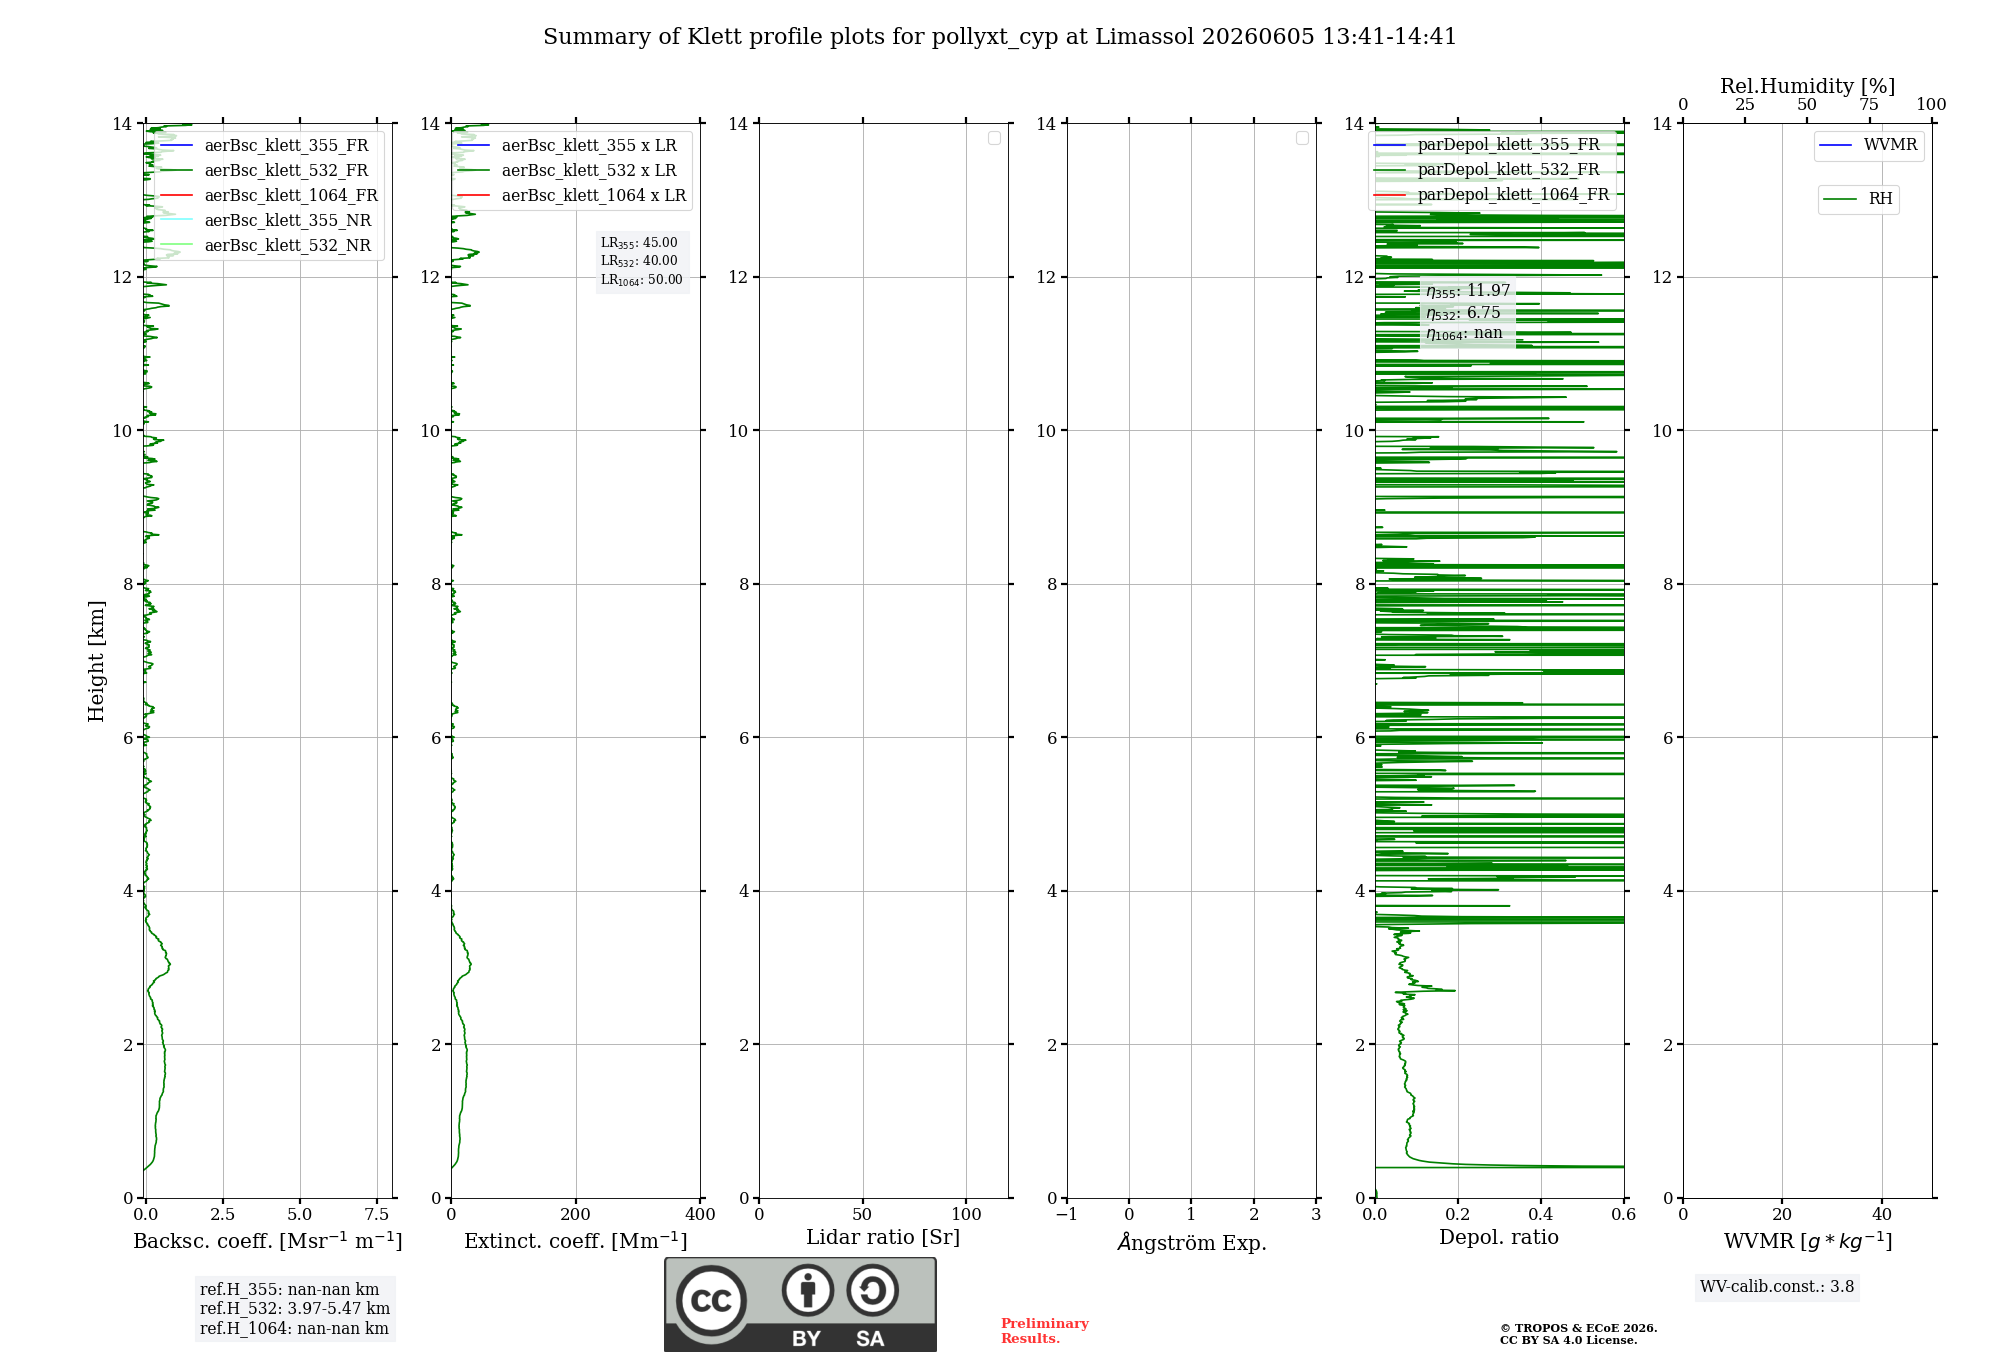Click the green line sample beside RH legend
Image resolution: width=2000 pixels, height=1360 pixels.
[1840, 200]
